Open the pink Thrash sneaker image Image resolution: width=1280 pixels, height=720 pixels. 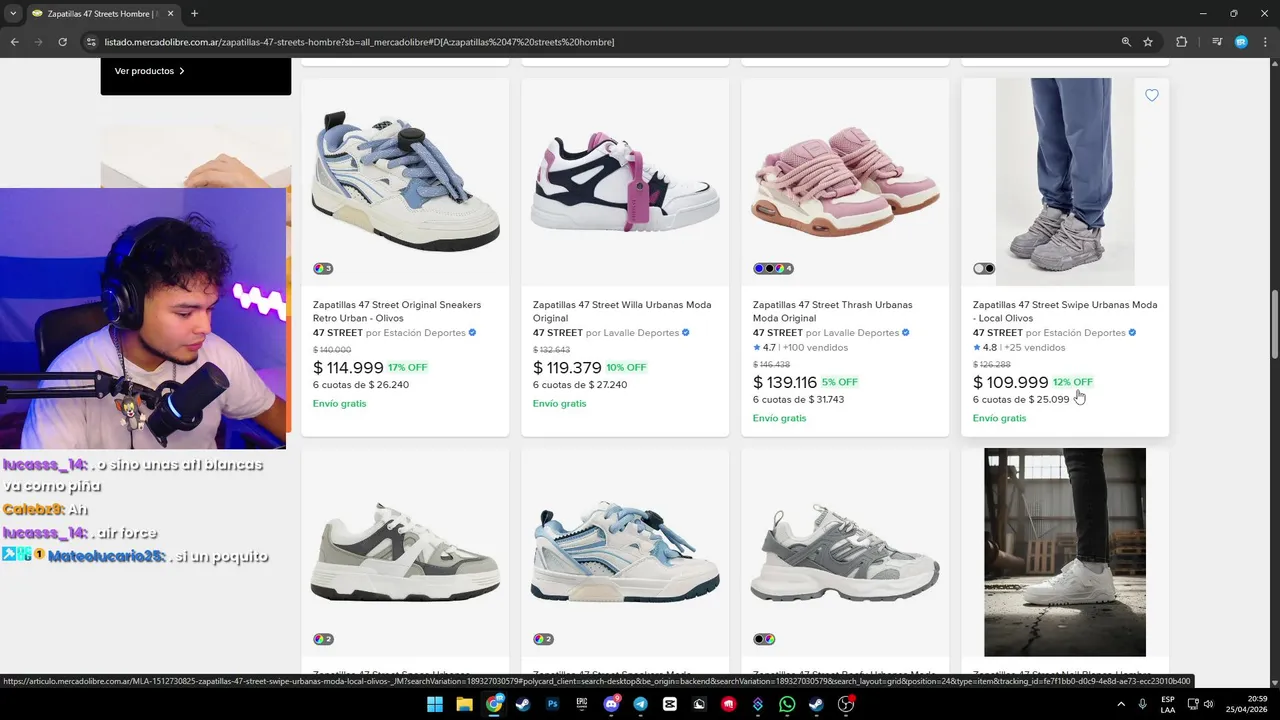845,182
